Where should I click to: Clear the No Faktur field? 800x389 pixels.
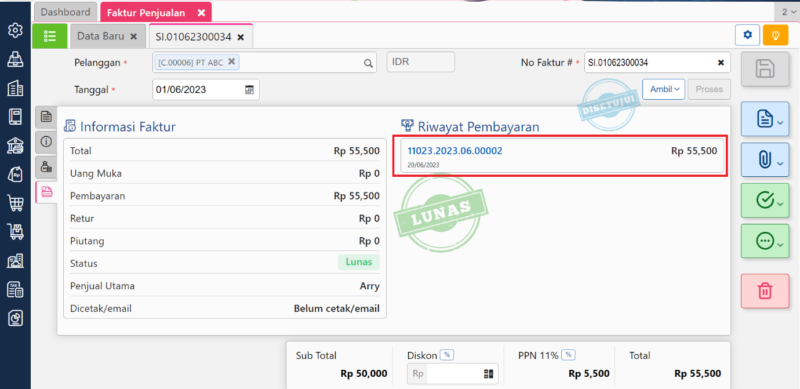[720, 63]
